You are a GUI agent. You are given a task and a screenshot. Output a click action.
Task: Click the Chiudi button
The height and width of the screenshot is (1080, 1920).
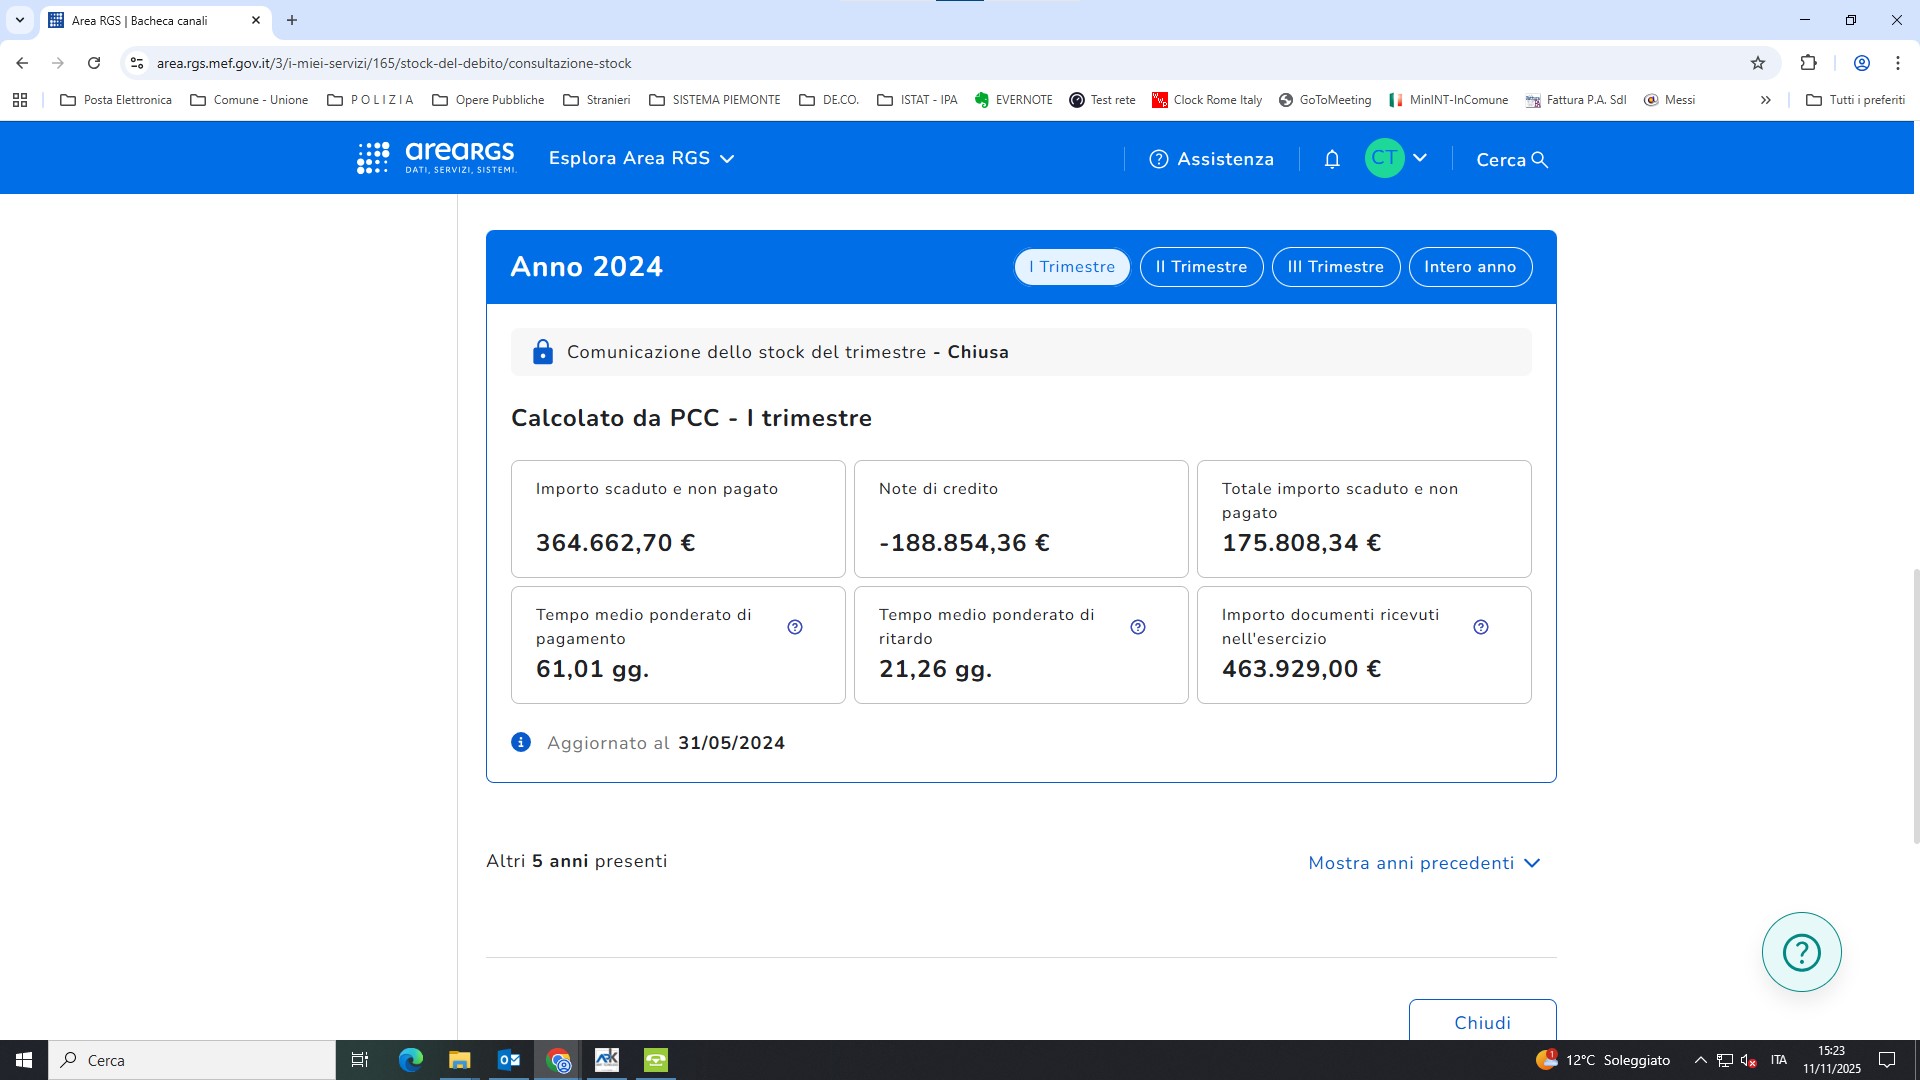[1482, 1022]
